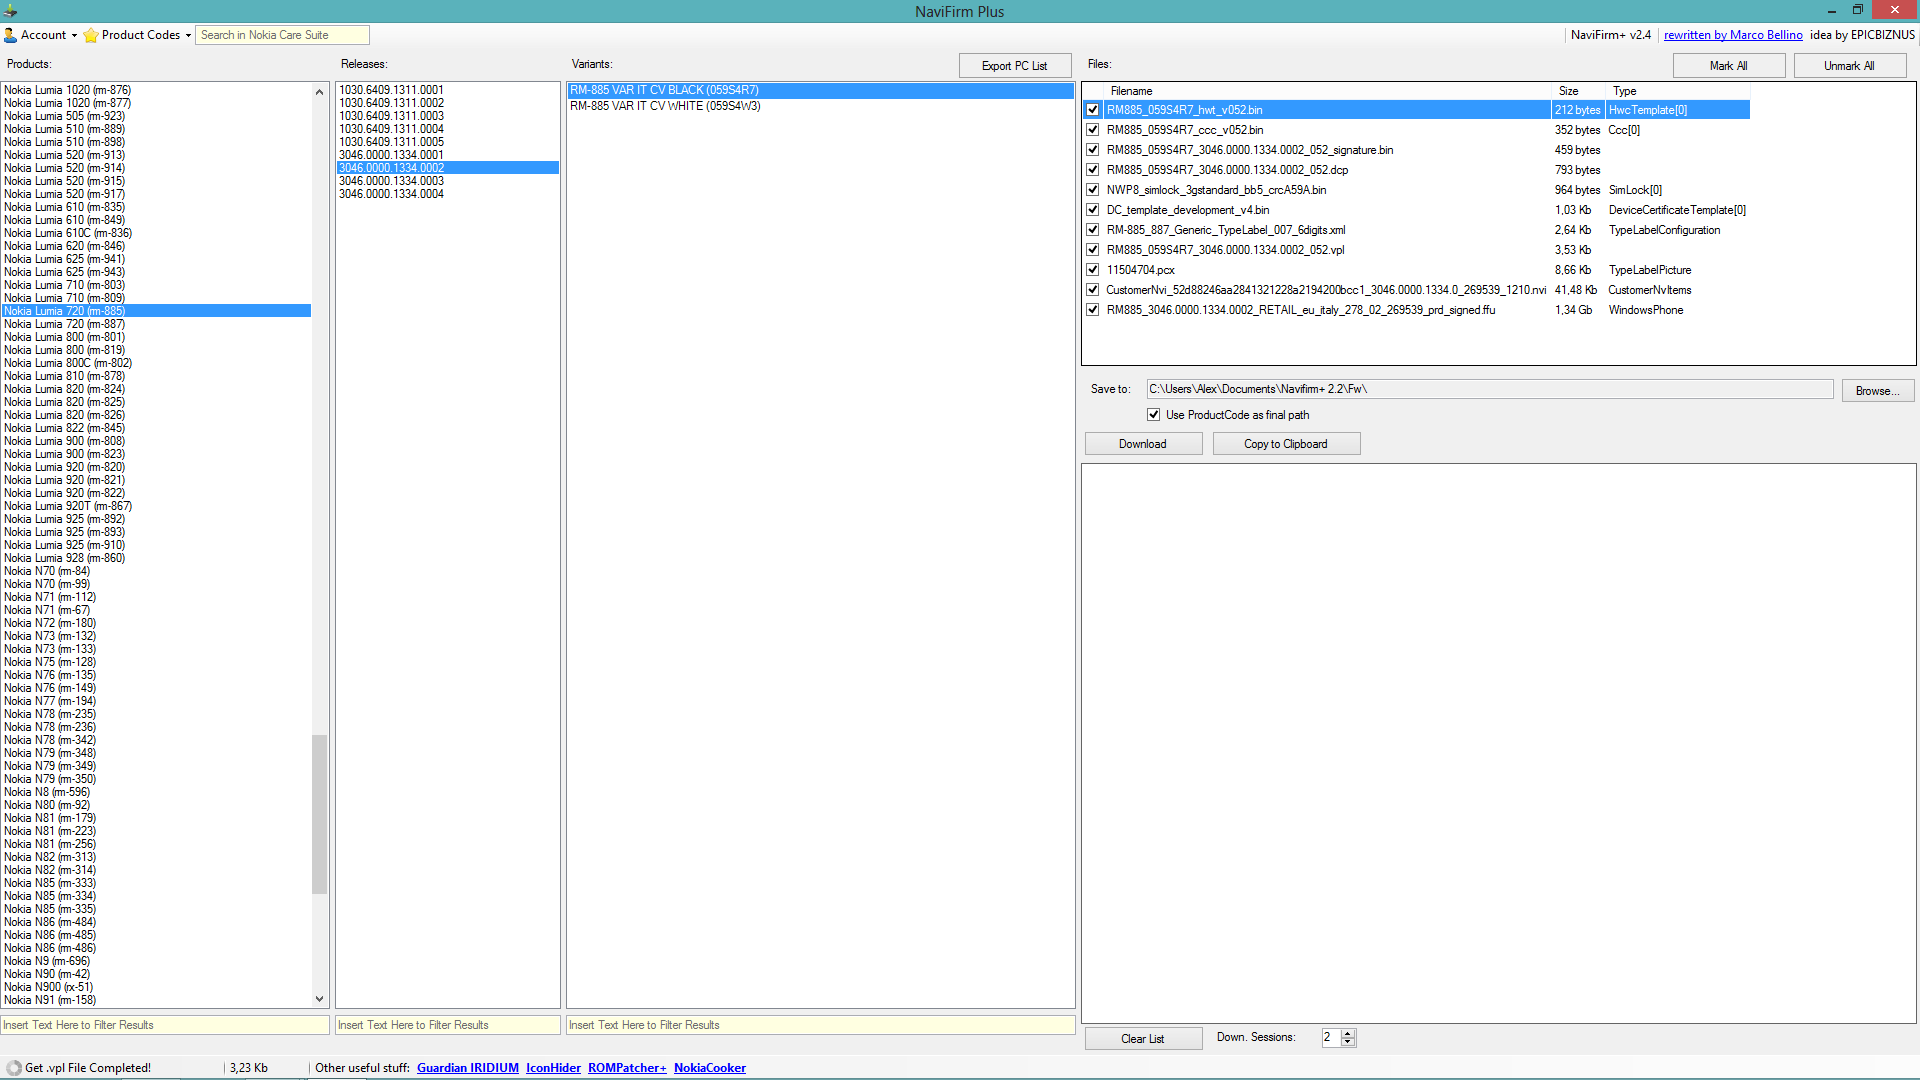Open NokiaCooker link
Screen dimensions: 1920x1080
click(710, 1068)
